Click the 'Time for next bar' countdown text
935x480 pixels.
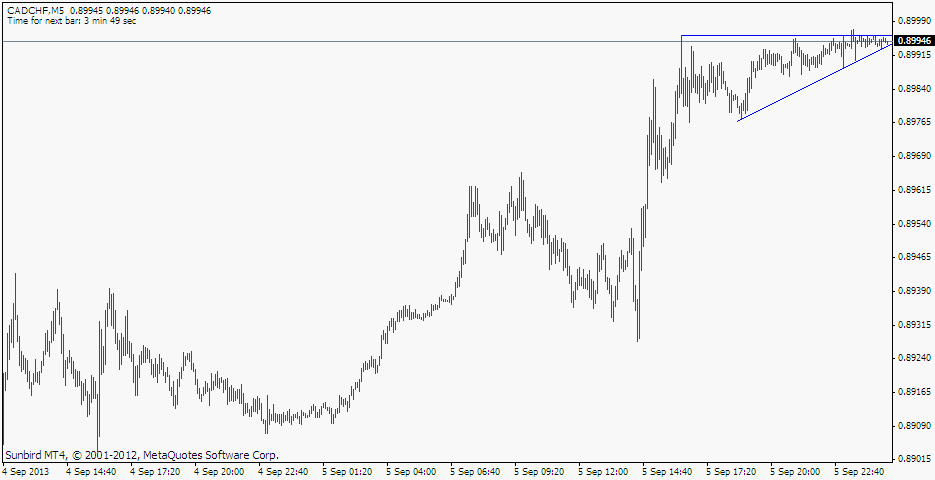(x=71, y=20)
